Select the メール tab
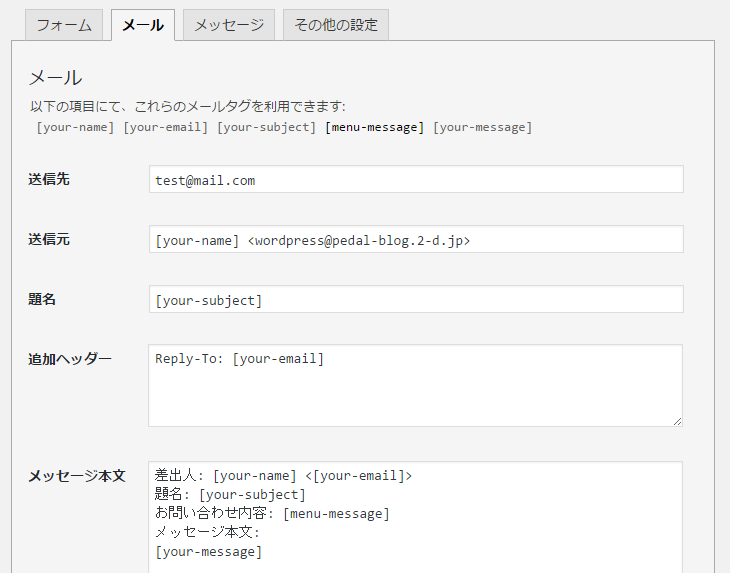 [143, 25]
